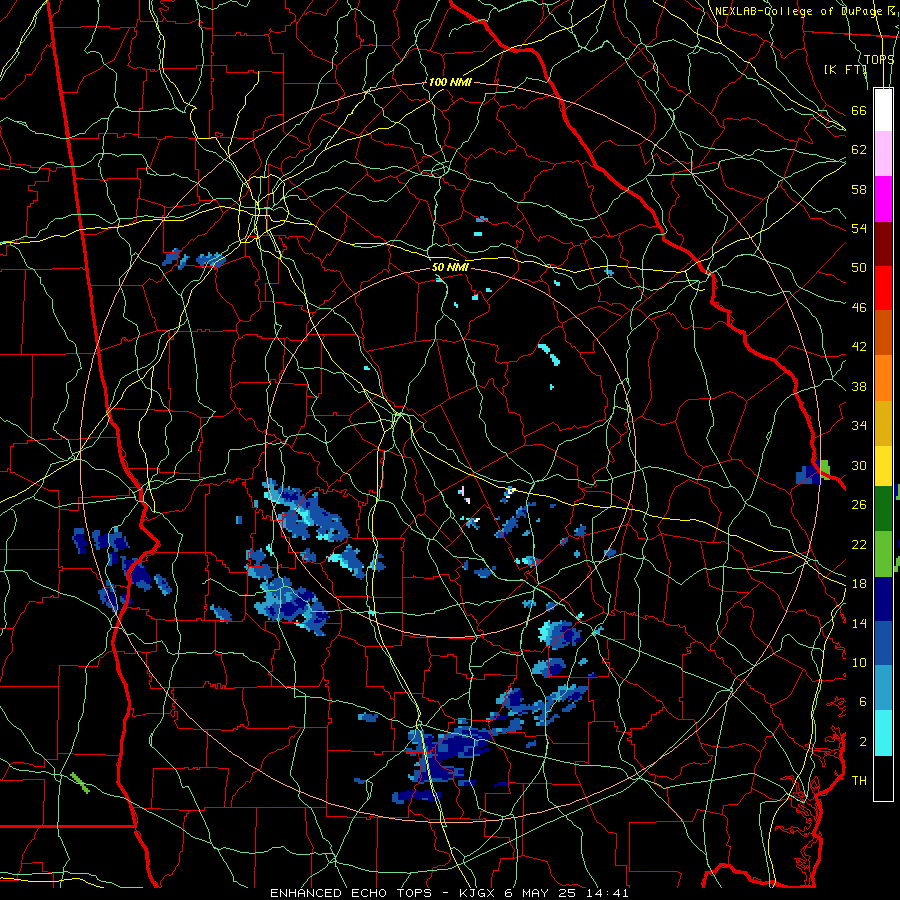Click the magenta legend swatch
The height and width of the screenshot is (900, 900).
pos(883,199)
